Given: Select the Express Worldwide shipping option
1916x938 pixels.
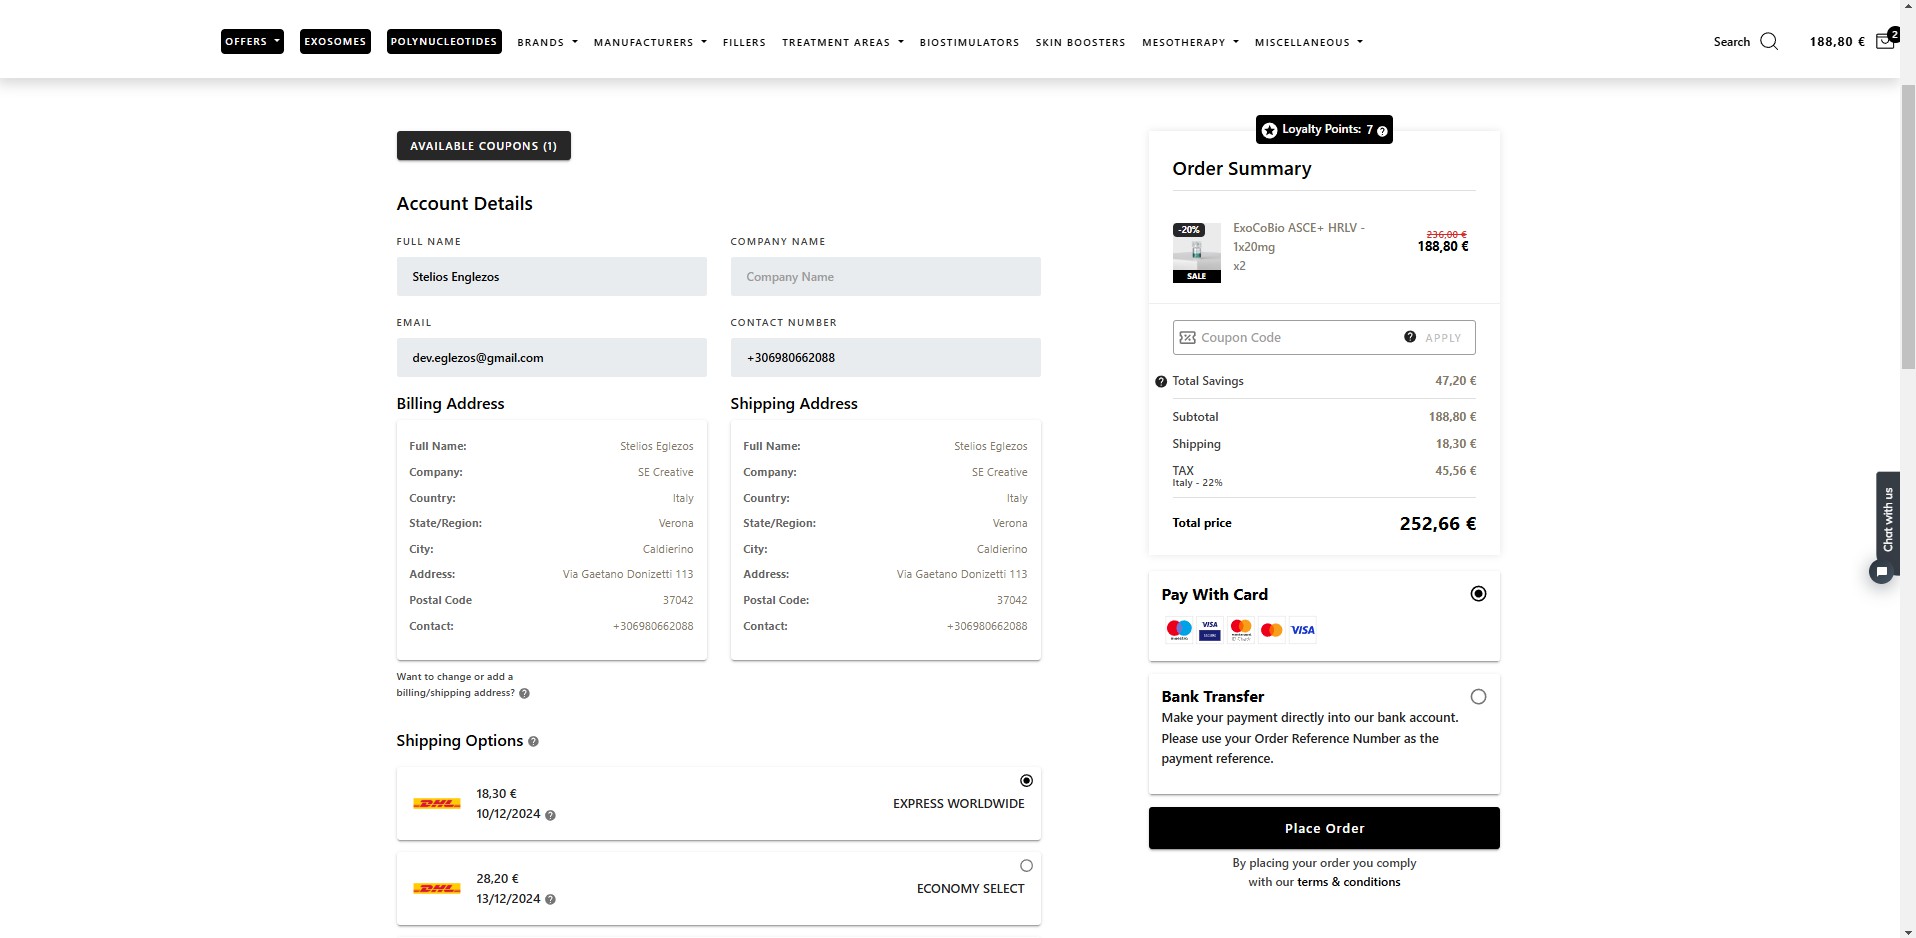Looking at the screenshot, I should tap(1026, 781).
